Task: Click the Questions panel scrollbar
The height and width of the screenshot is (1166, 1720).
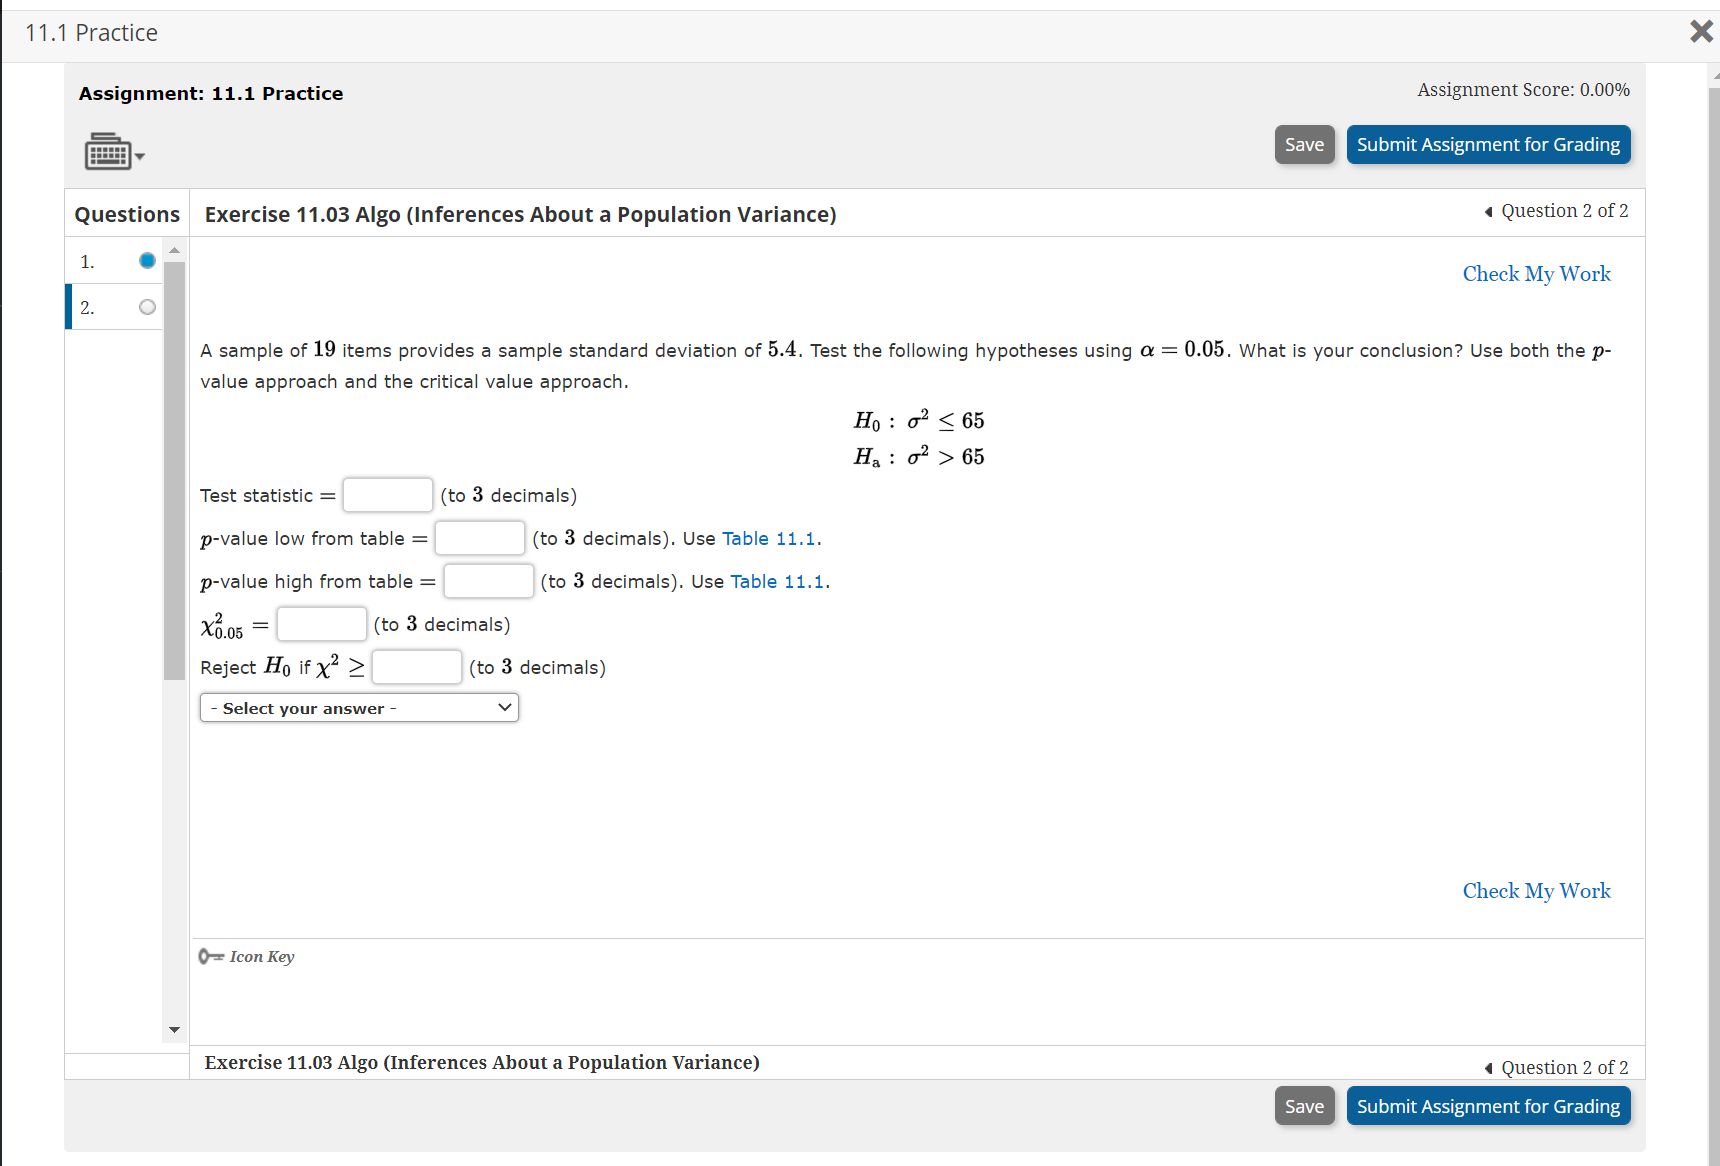Action: click(x=173, y=470)
